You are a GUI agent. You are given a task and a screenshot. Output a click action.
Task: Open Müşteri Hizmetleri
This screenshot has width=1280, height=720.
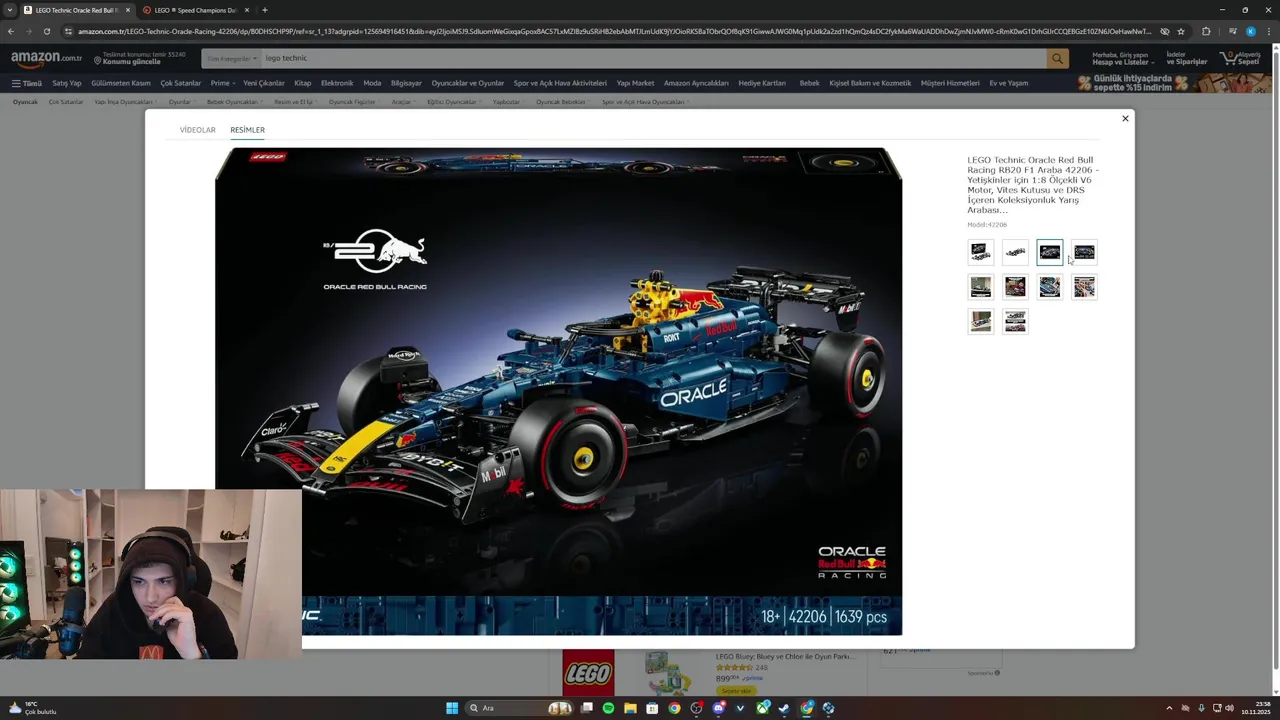(x=950, y=83)
